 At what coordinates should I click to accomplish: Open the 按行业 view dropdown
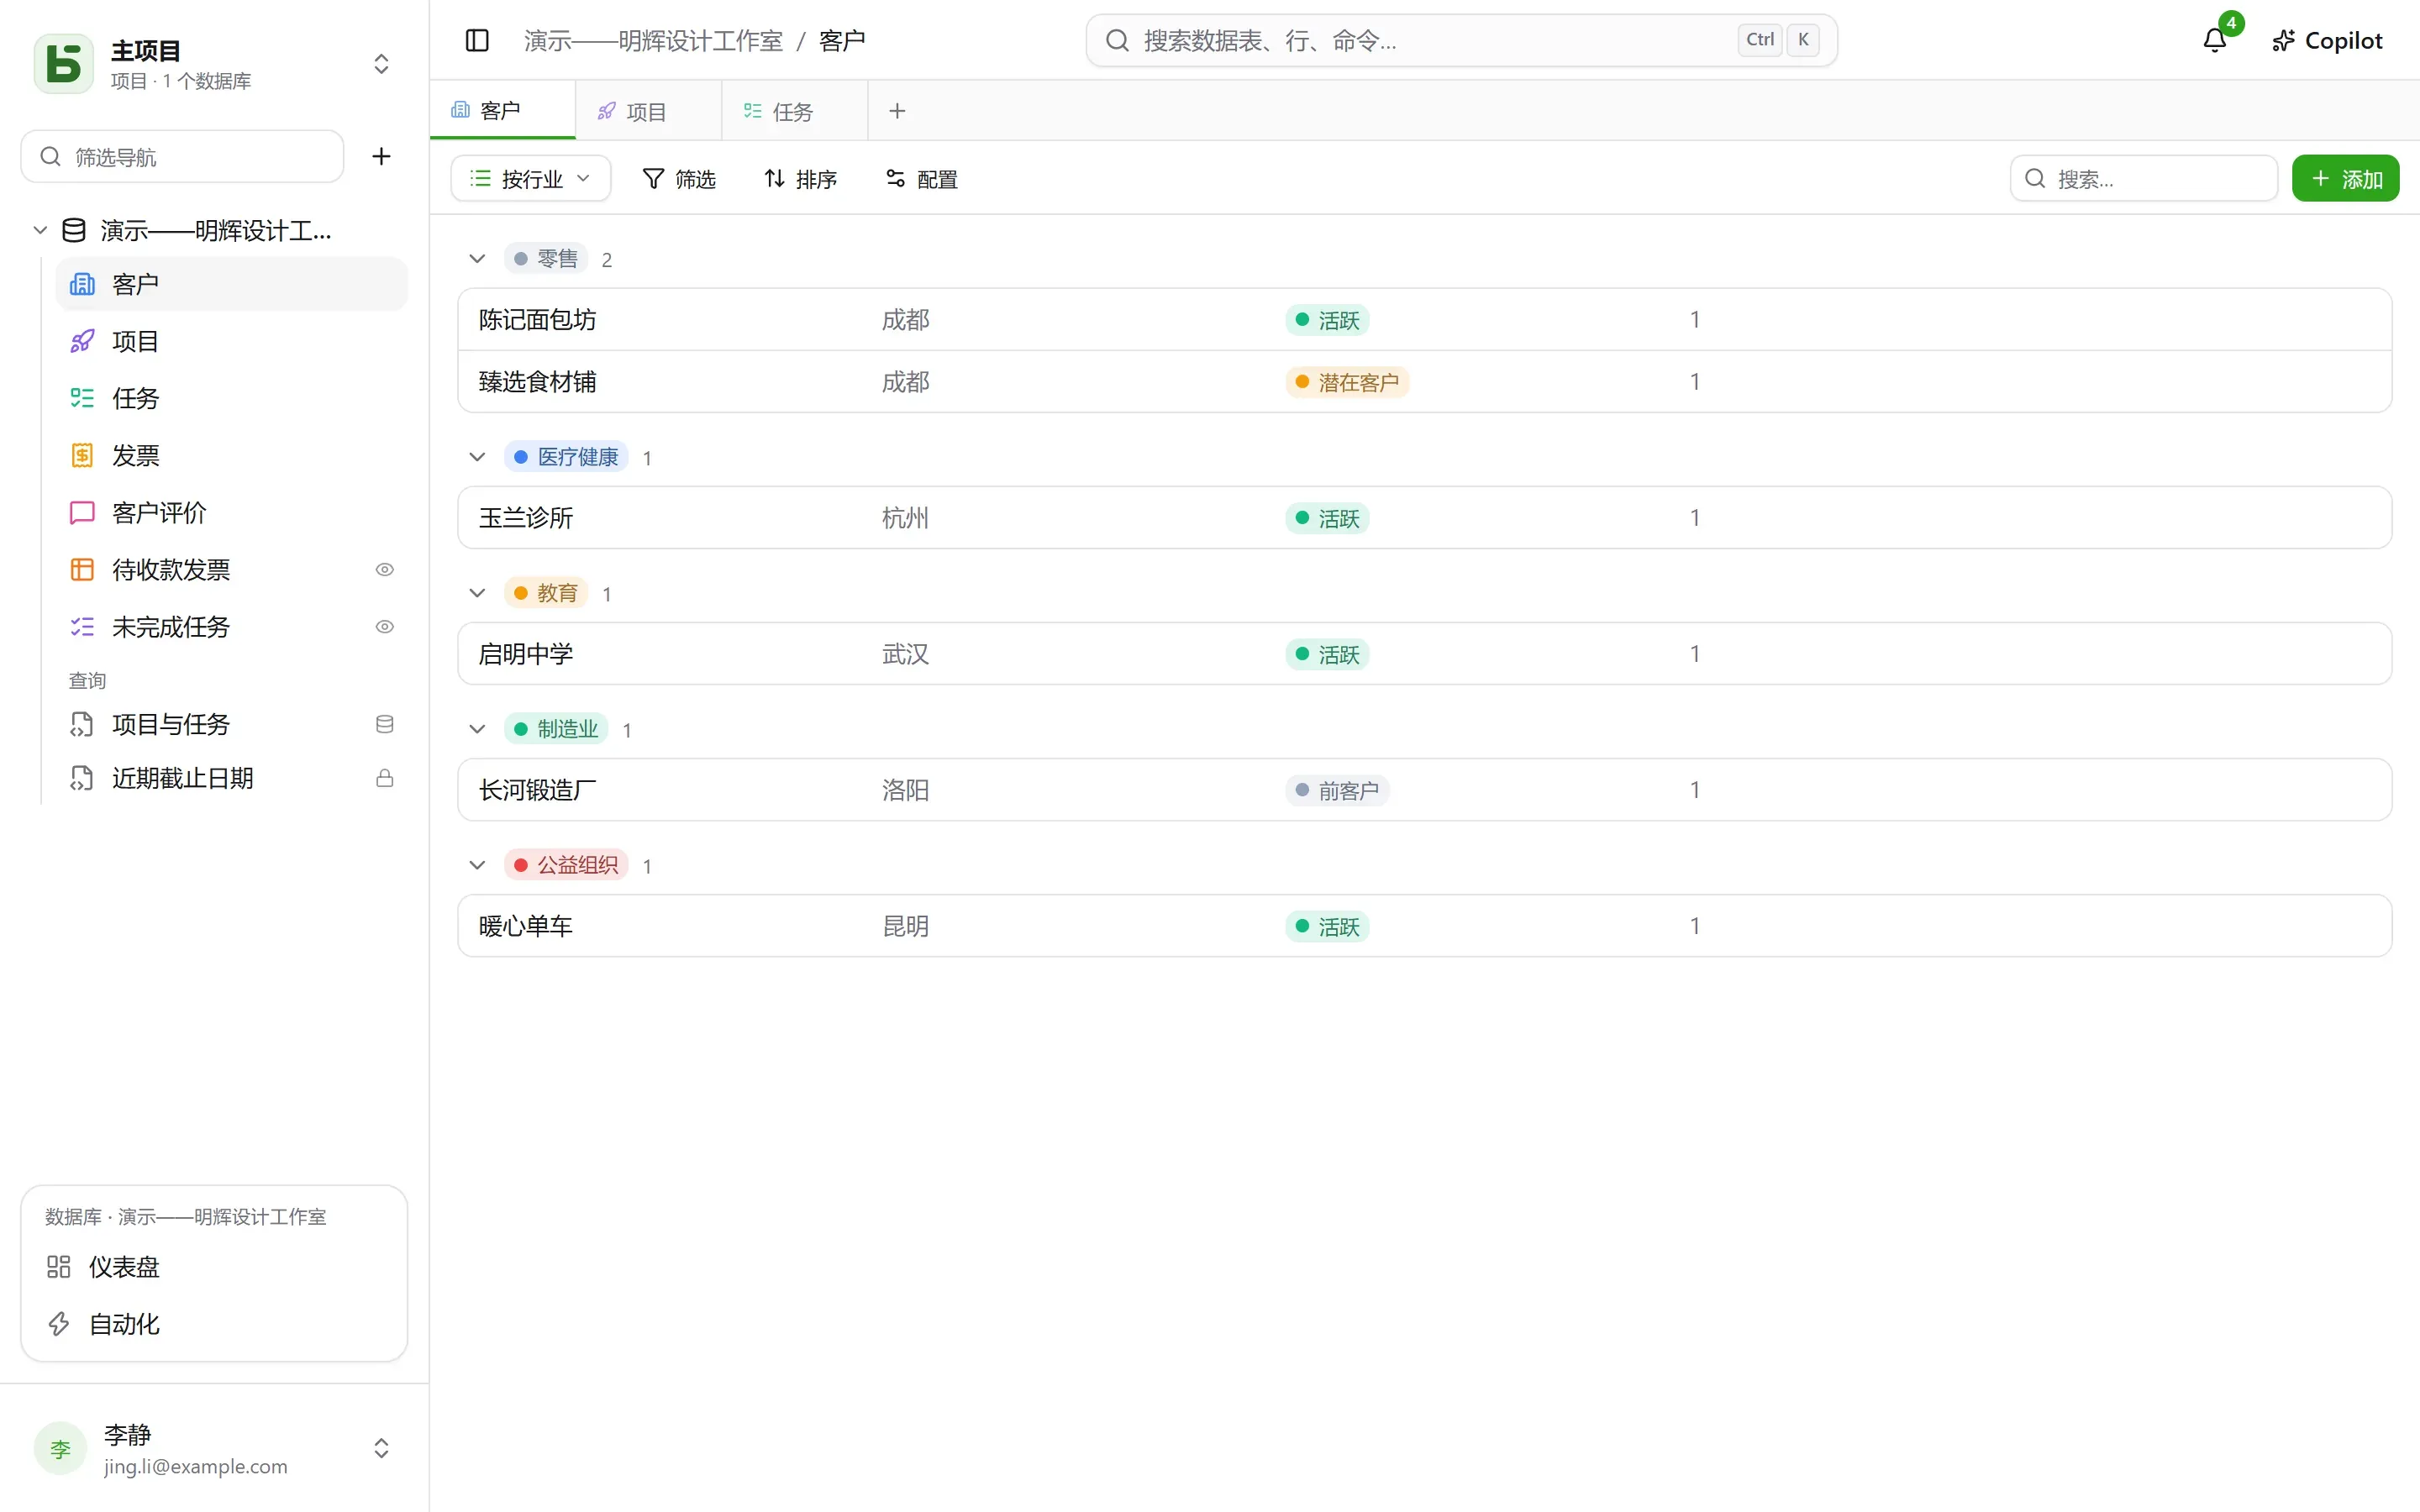point(530,178)
